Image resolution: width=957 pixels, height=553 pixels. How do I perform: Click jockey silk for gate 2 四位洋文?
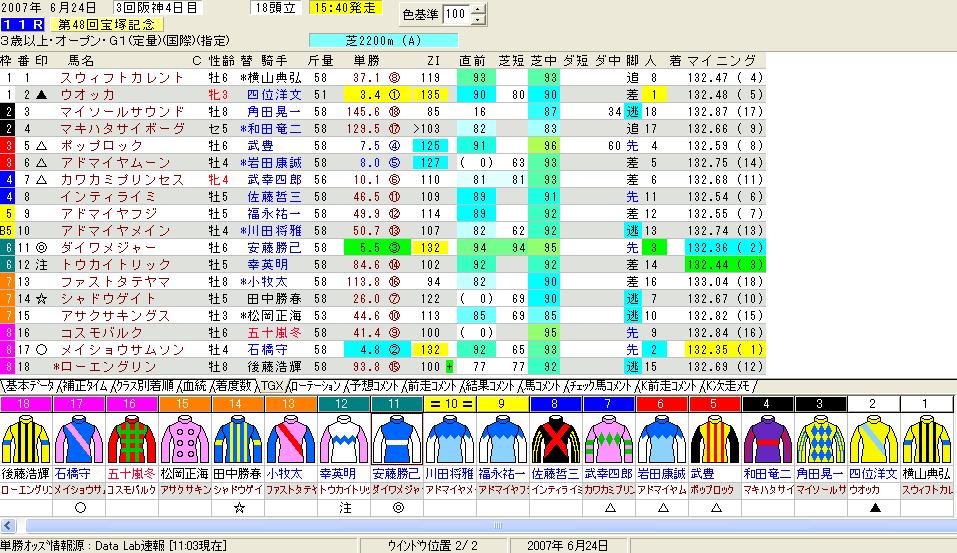(875, 439)
